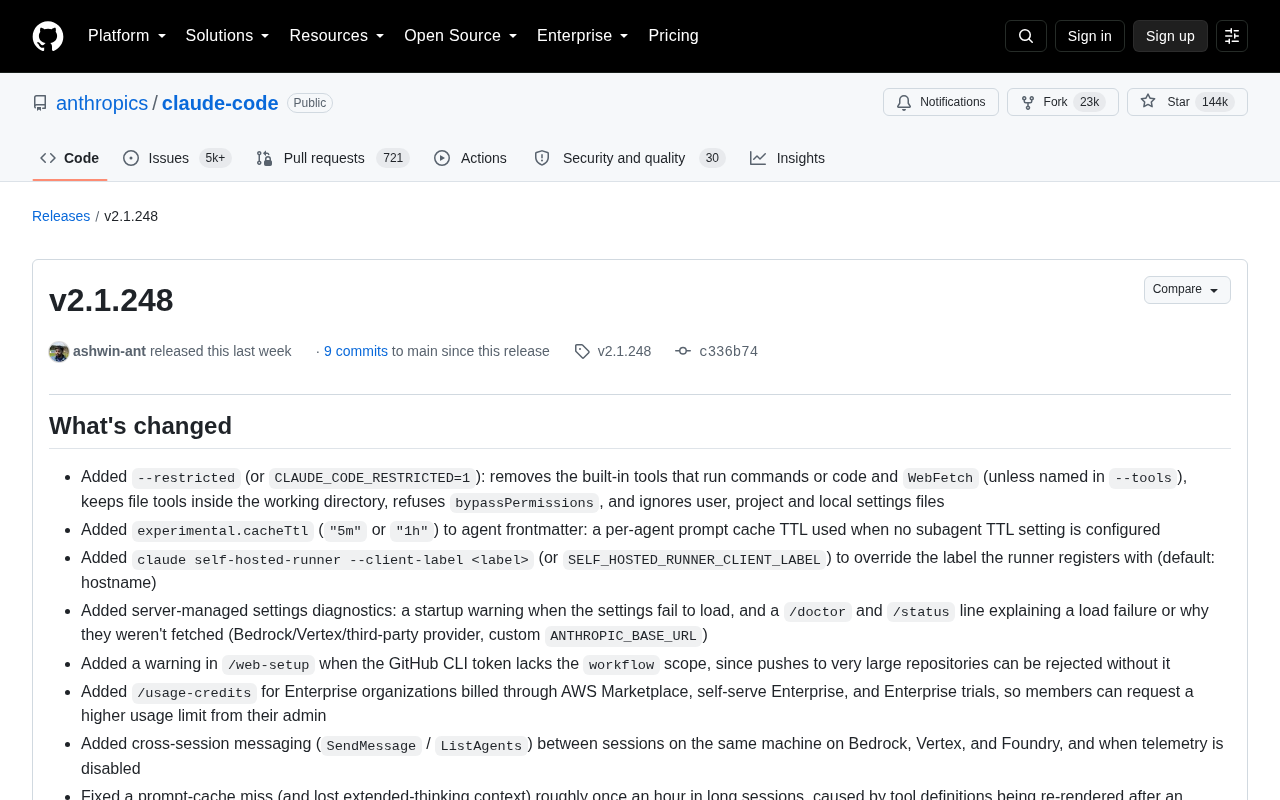1280x800 pixels.
Task: Click the /status code snippet
Action: pyautogui.click(x=921, y=612)
